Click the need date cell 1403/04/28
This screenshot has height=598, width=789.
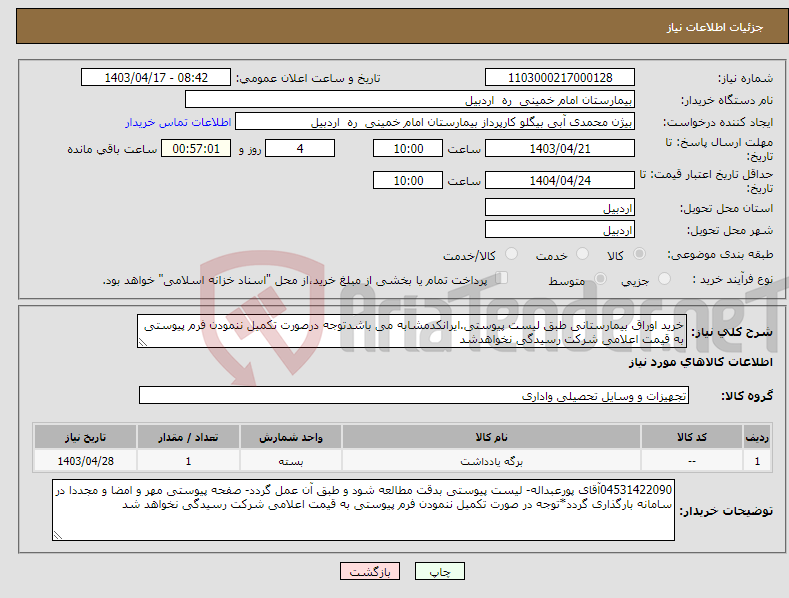(x=85, y=461)
